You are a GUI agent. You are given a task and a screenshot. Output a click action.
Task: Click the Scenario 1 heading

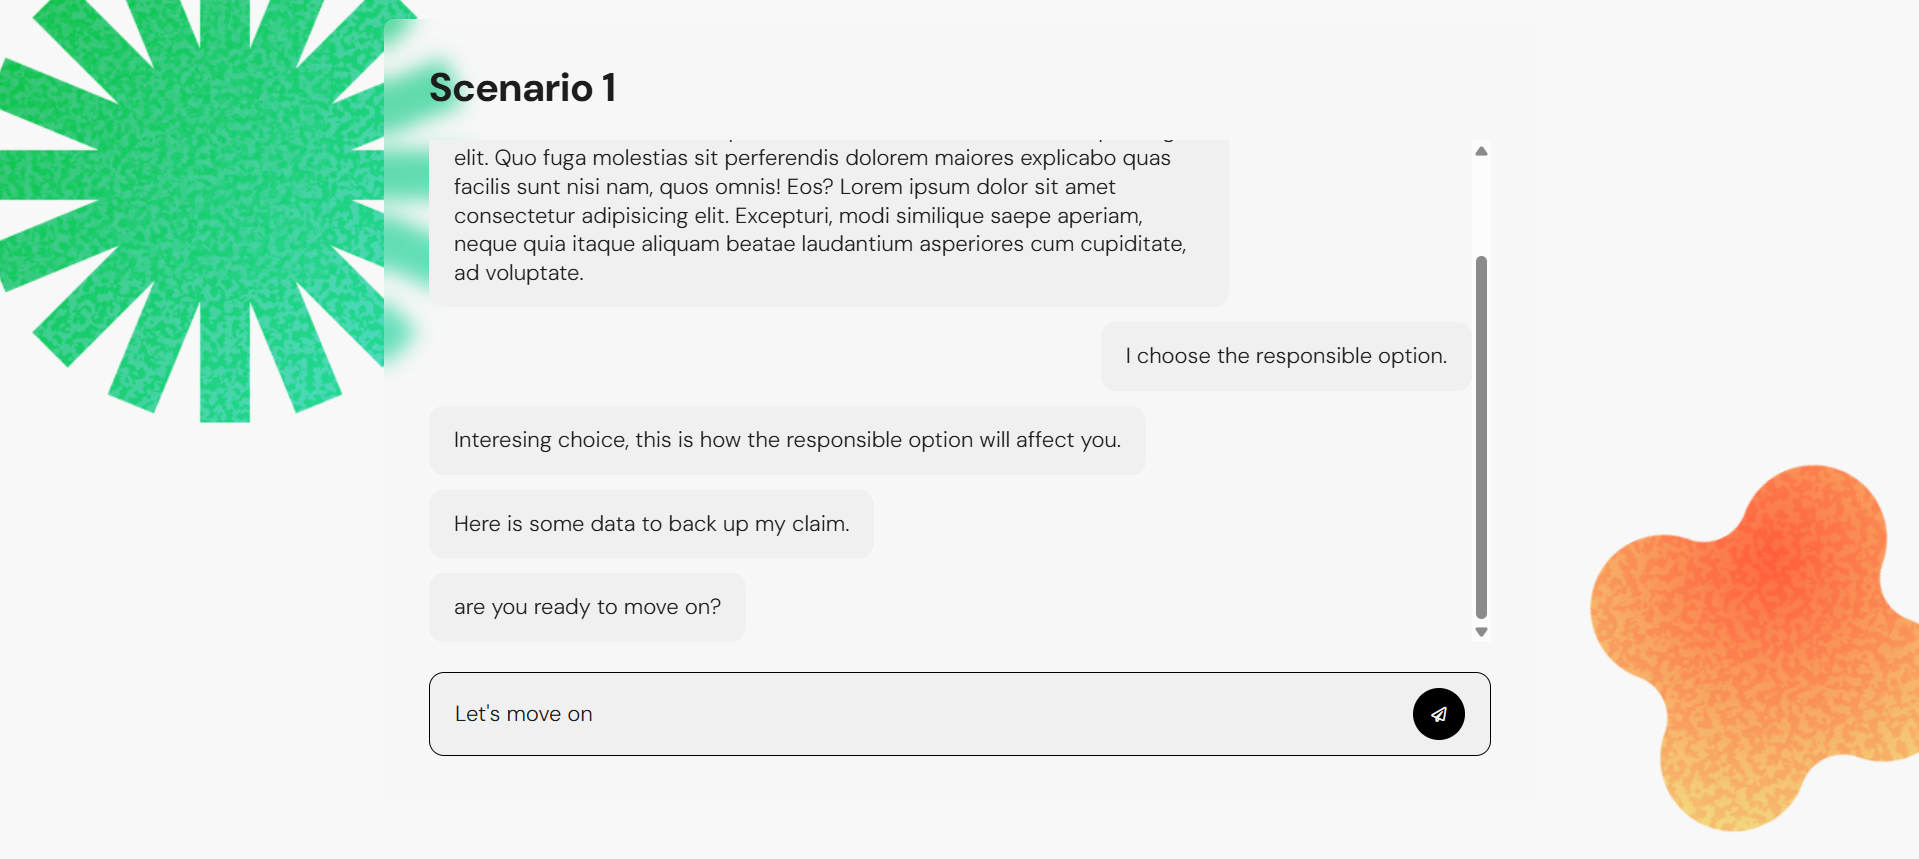[522, 88]
